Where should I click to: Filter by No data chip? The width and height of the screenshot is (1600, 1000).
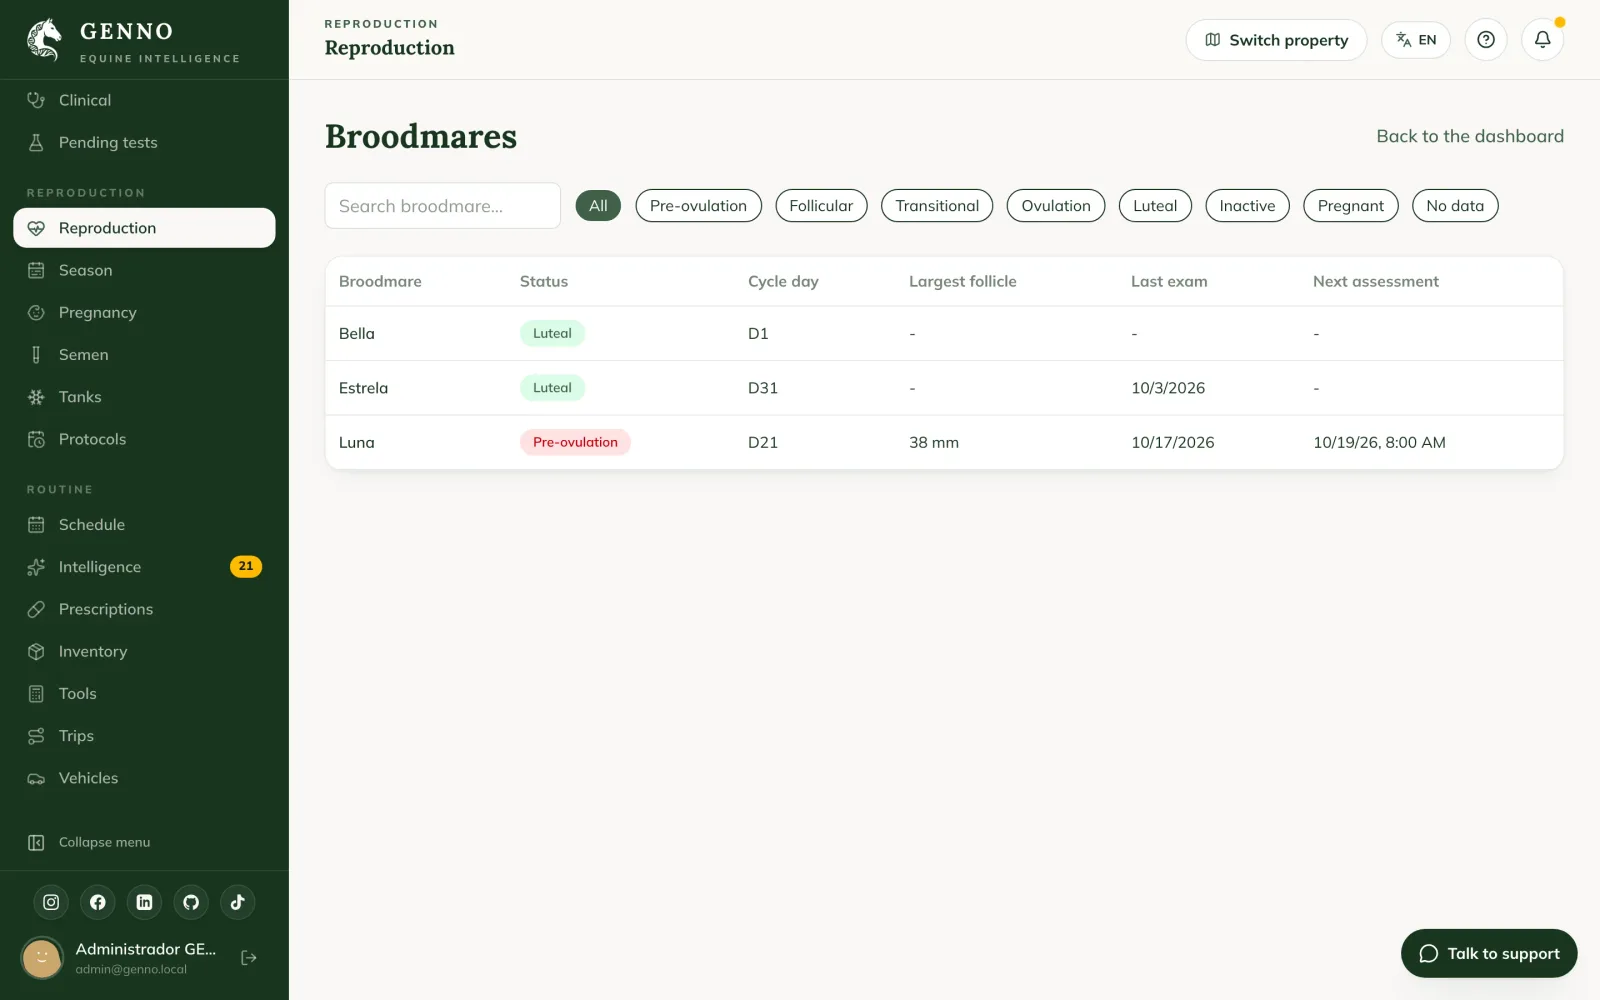pyautogui.click(x=1455, y=206)
